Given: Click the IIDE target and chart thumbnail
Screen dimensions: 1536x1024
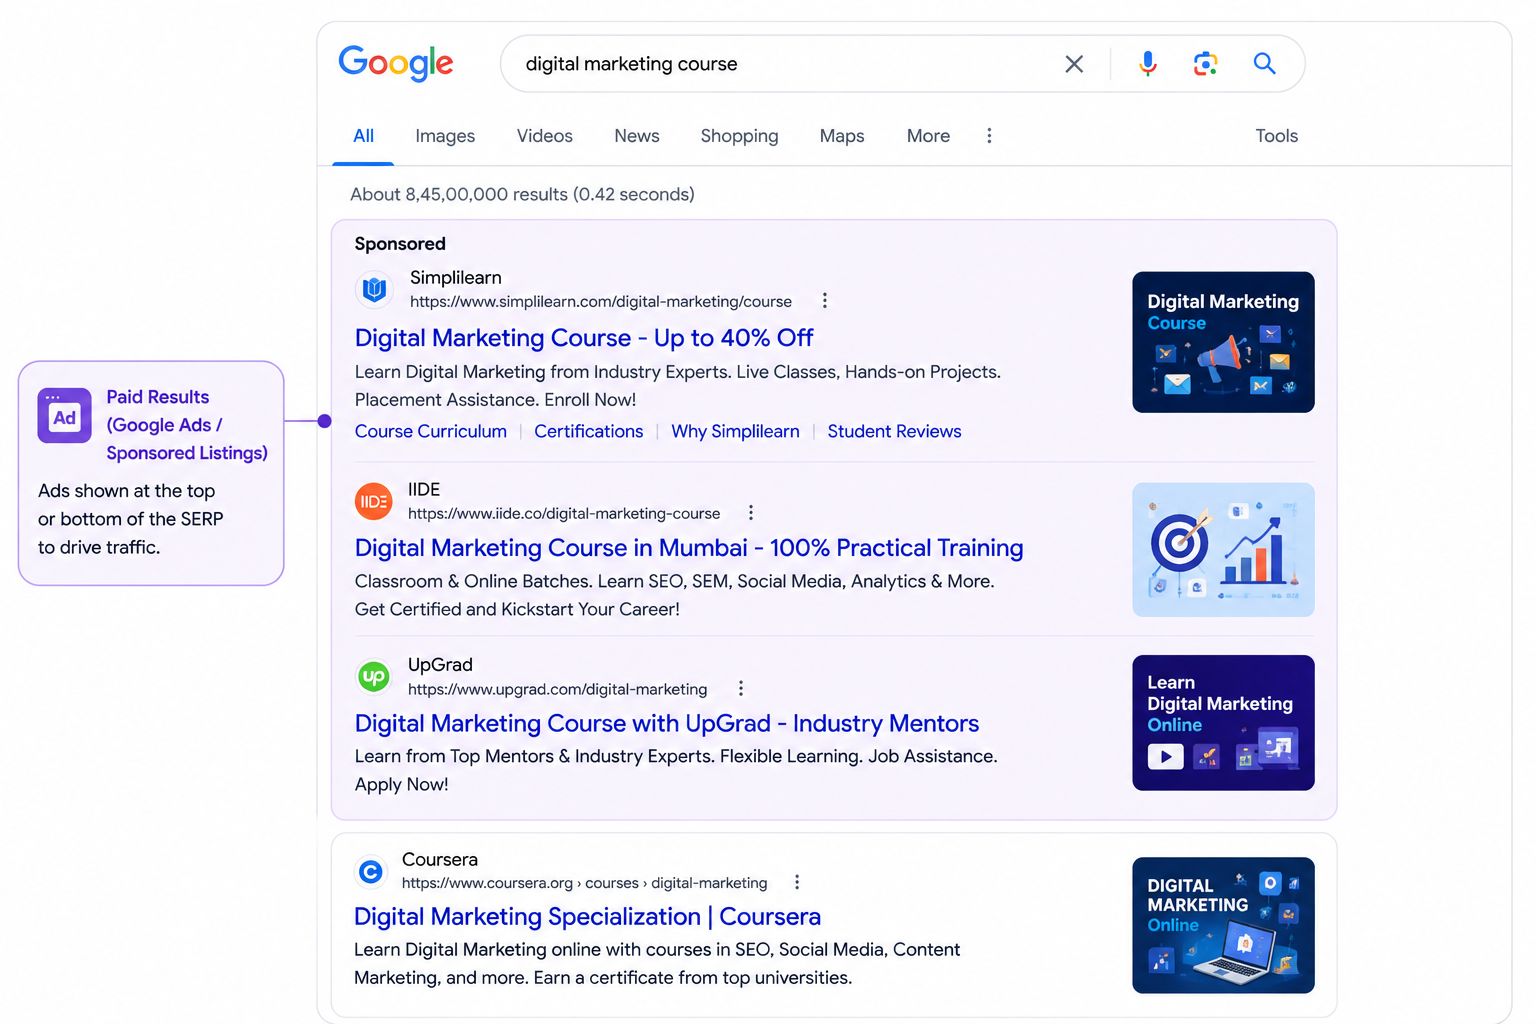Looking at the screenshot, I should coord(1223,550).
